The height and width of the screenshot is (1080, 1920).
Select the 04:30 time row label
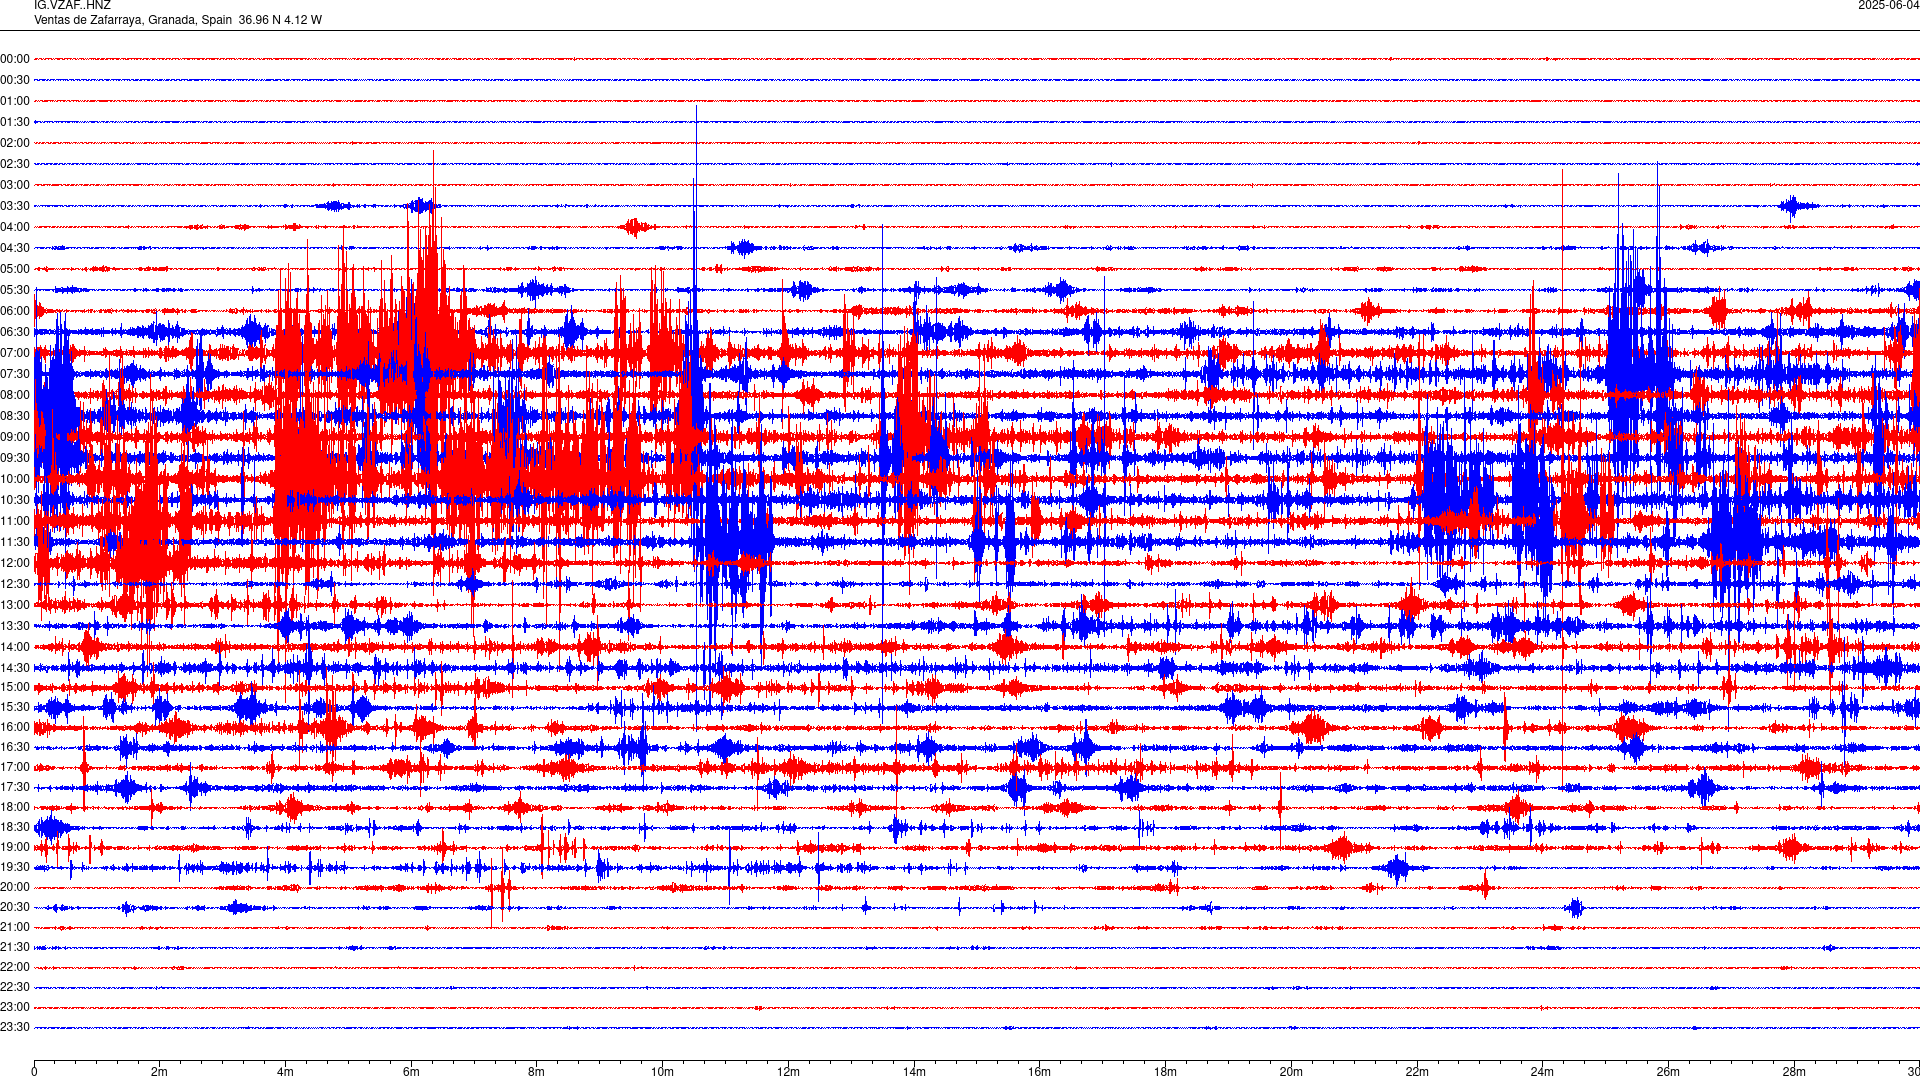point(15,248)
